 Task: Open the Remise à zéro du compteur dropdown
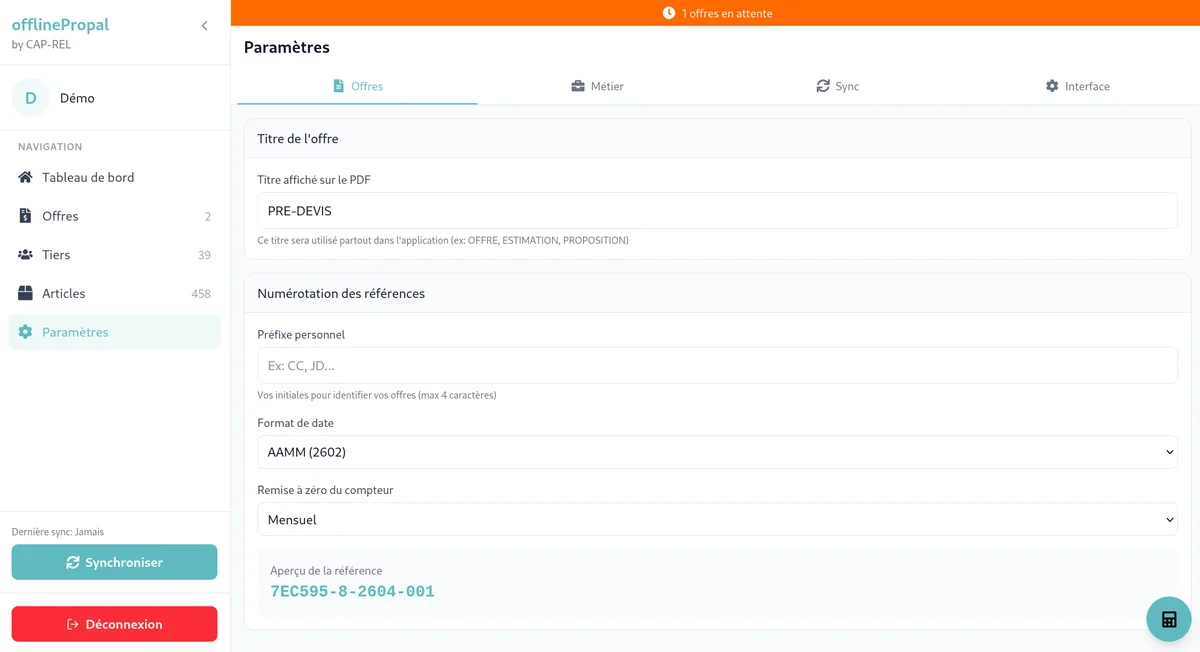717,519
